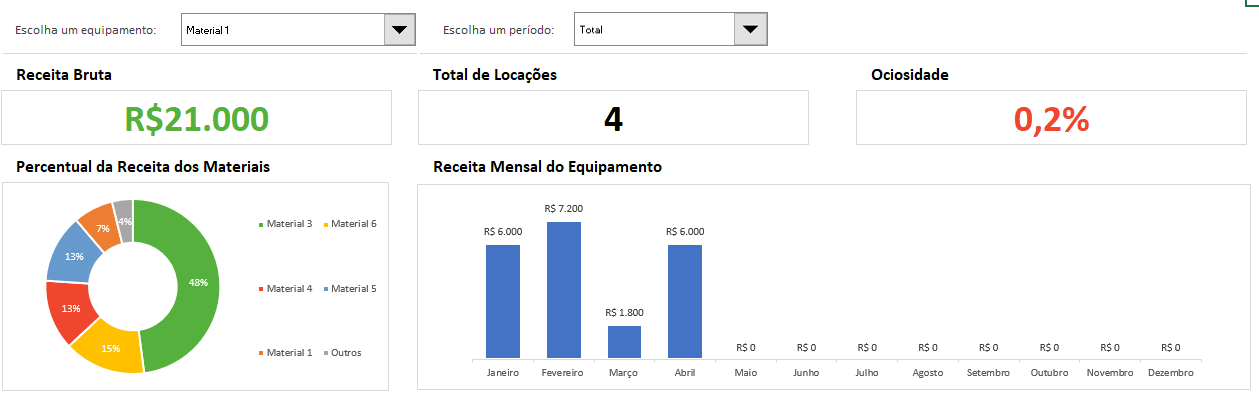Click the Março R$ 1.800 bar
Viewport: 1259px width, 394px height.
click(x=624, y=342)
